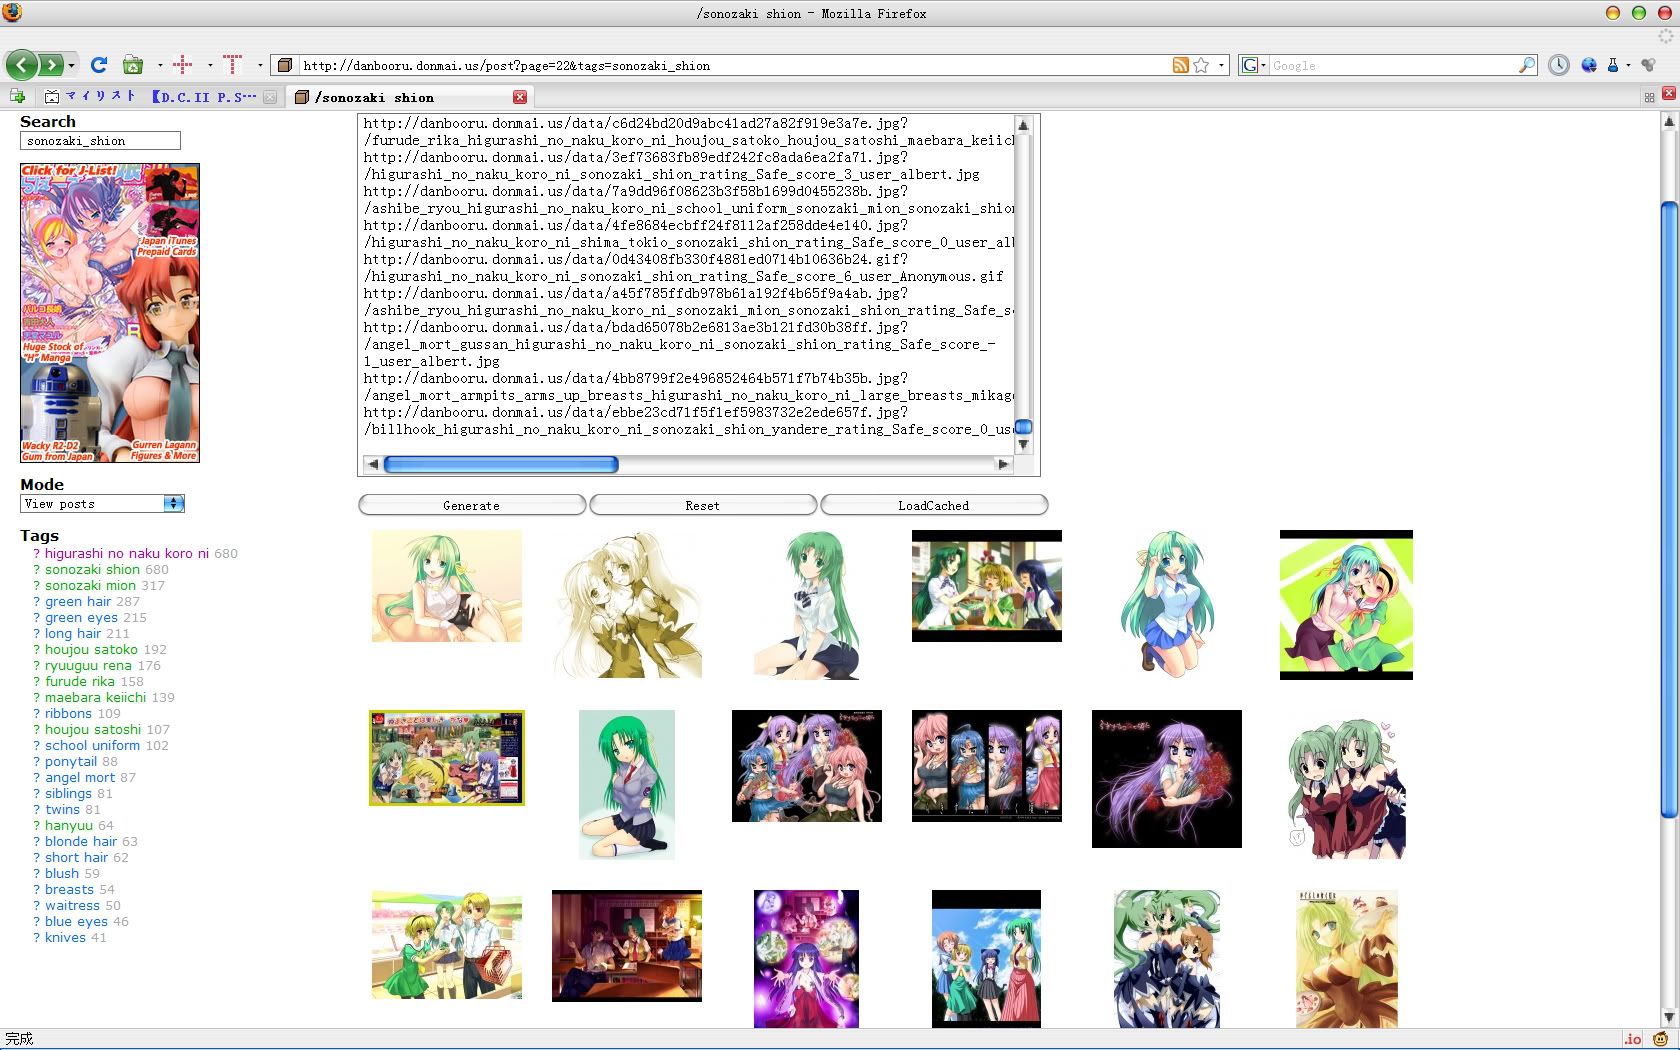Open the back/forward history dropdown arrow

pyautogui.click(x=72, y=65)
